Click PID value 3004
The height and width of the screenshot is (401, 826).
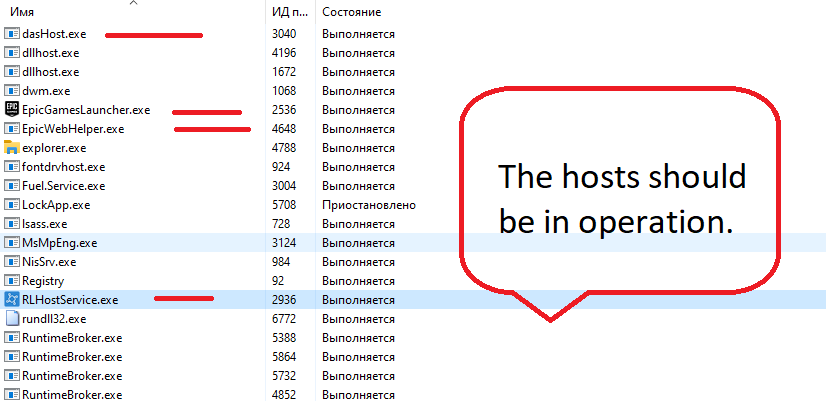pos(284,186)
